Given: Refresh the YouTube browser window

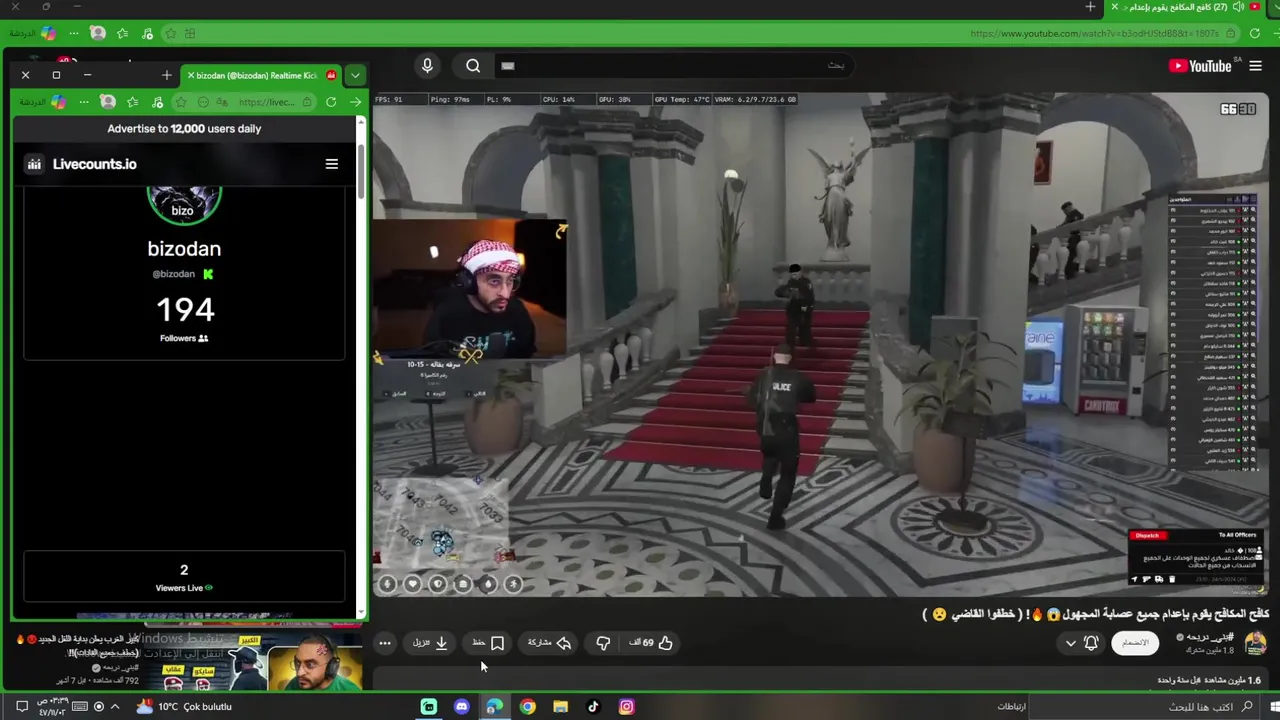Looking at the screenshot, I should click(1255, 34).
